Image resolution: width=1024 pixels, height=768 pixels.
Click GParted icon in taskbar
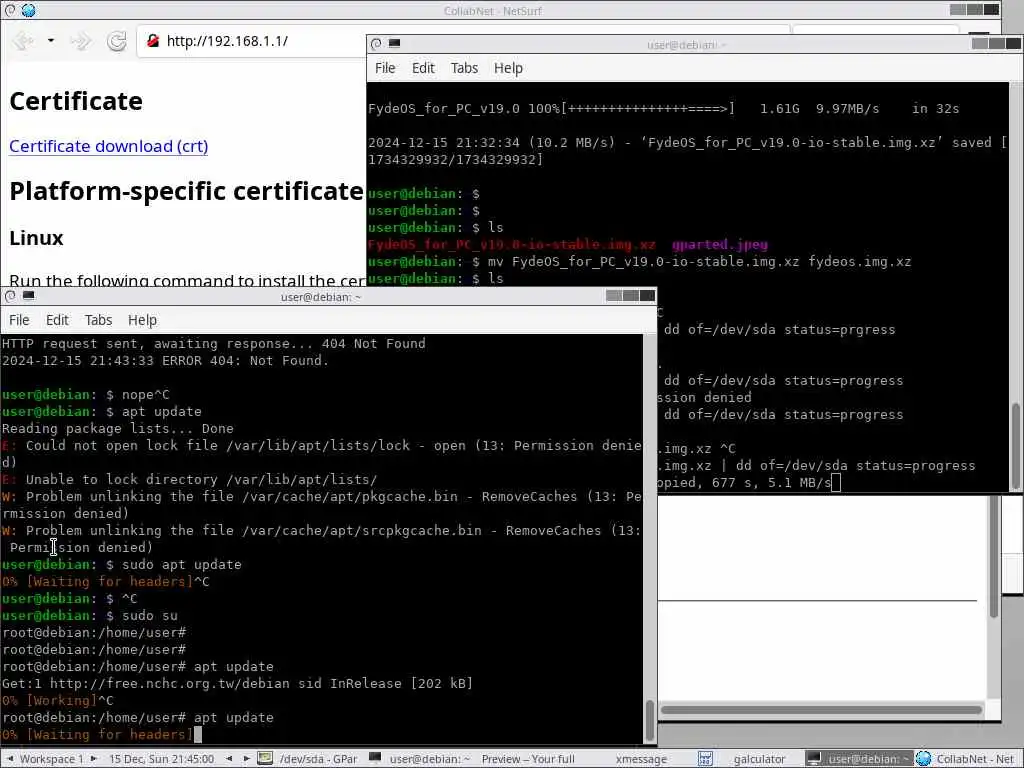click(264, 759)
